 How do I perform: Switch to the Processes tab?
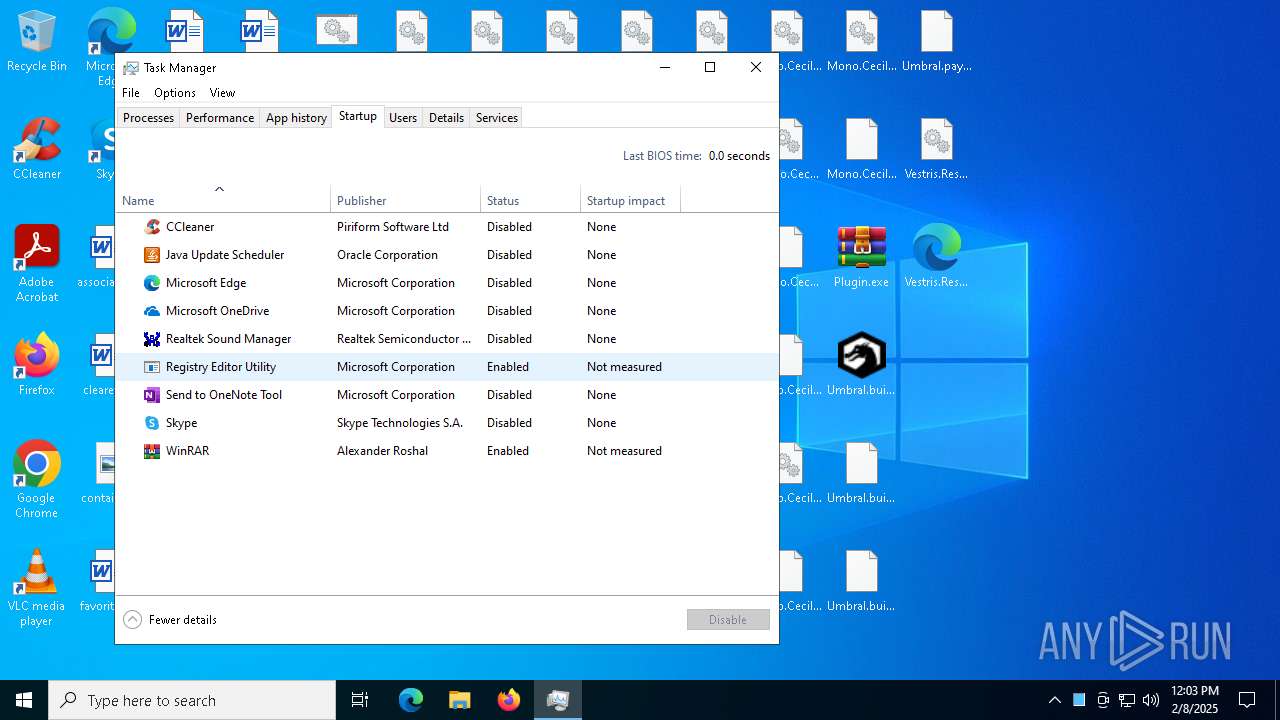pyautogui.click(x=148, y=118)
